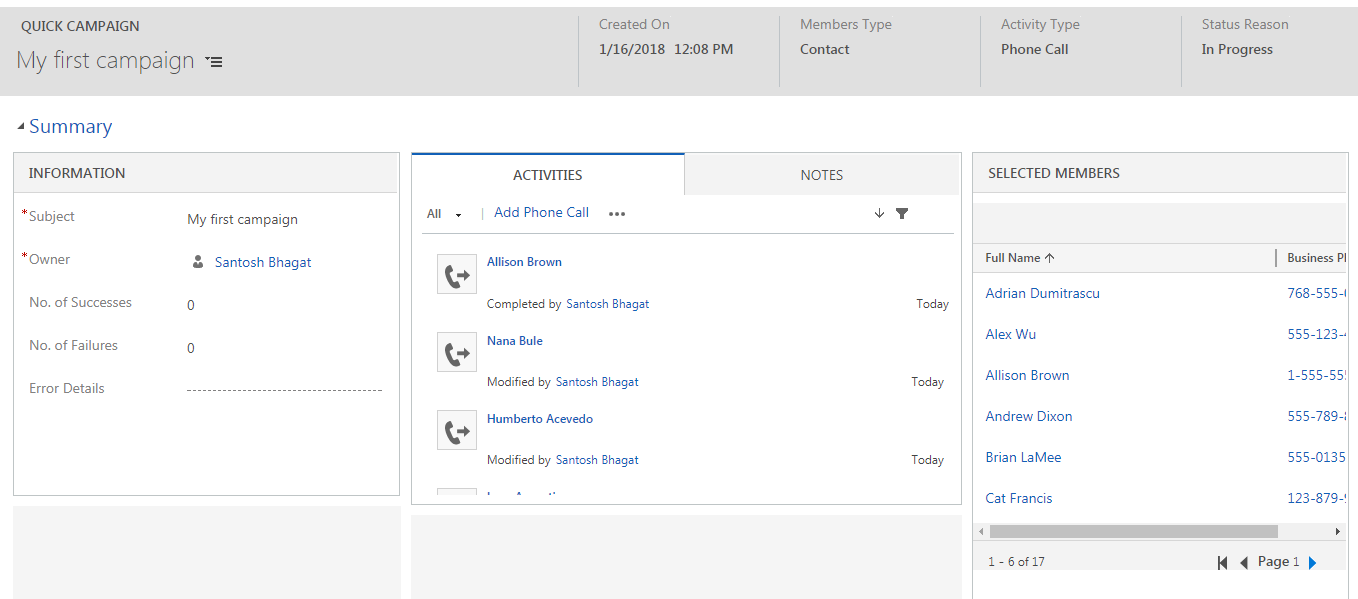Click Add Phone Call
The height and width of the screenshot is (599, 1358).
[541, 213]
